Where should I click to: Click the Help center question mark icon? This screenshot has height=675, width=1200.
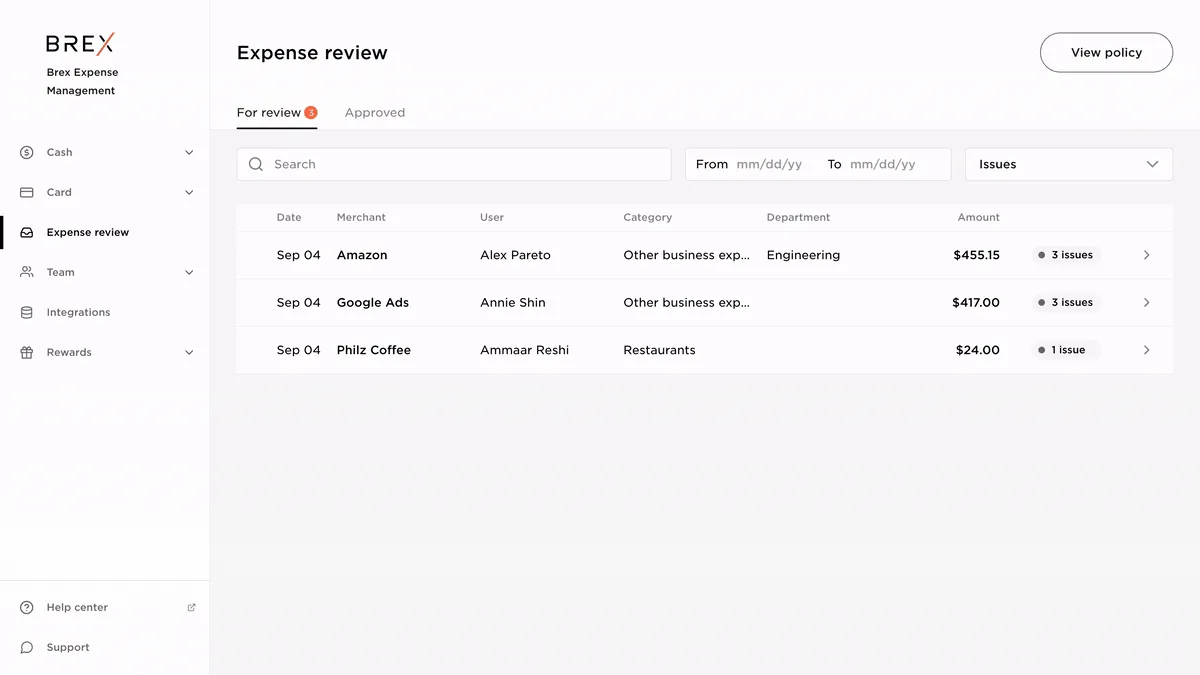27,607
